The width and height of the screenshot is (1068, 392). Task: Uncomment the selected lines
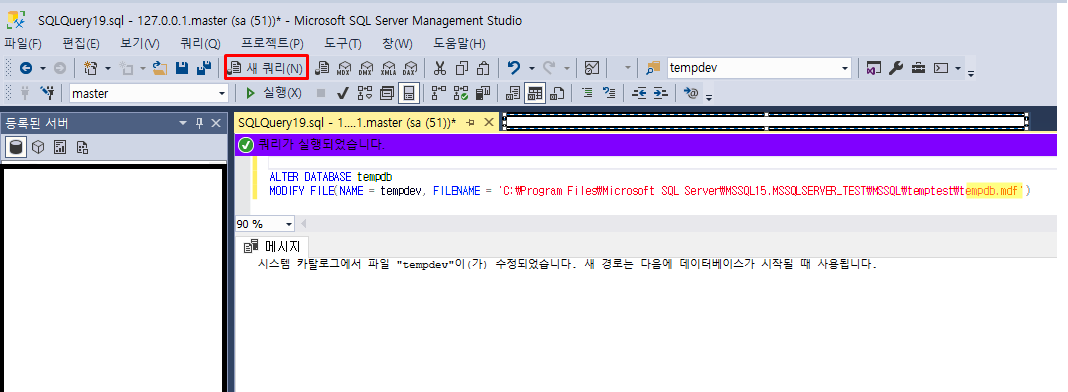(x=610, y=93)
